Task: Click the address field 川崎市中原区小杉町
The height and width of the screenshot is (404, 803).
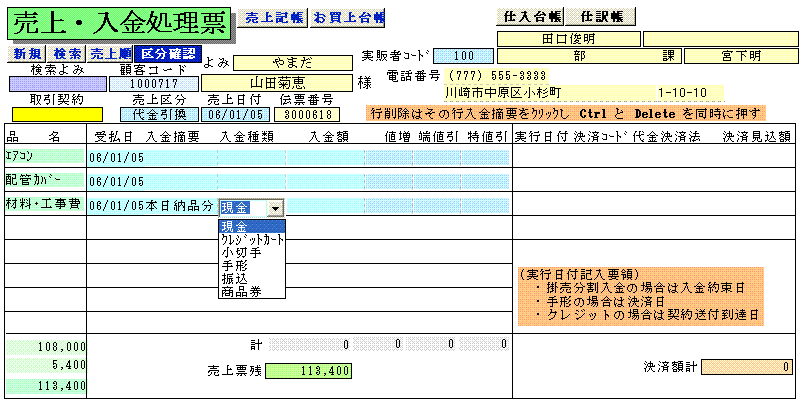Action: (x=550, y=93)
